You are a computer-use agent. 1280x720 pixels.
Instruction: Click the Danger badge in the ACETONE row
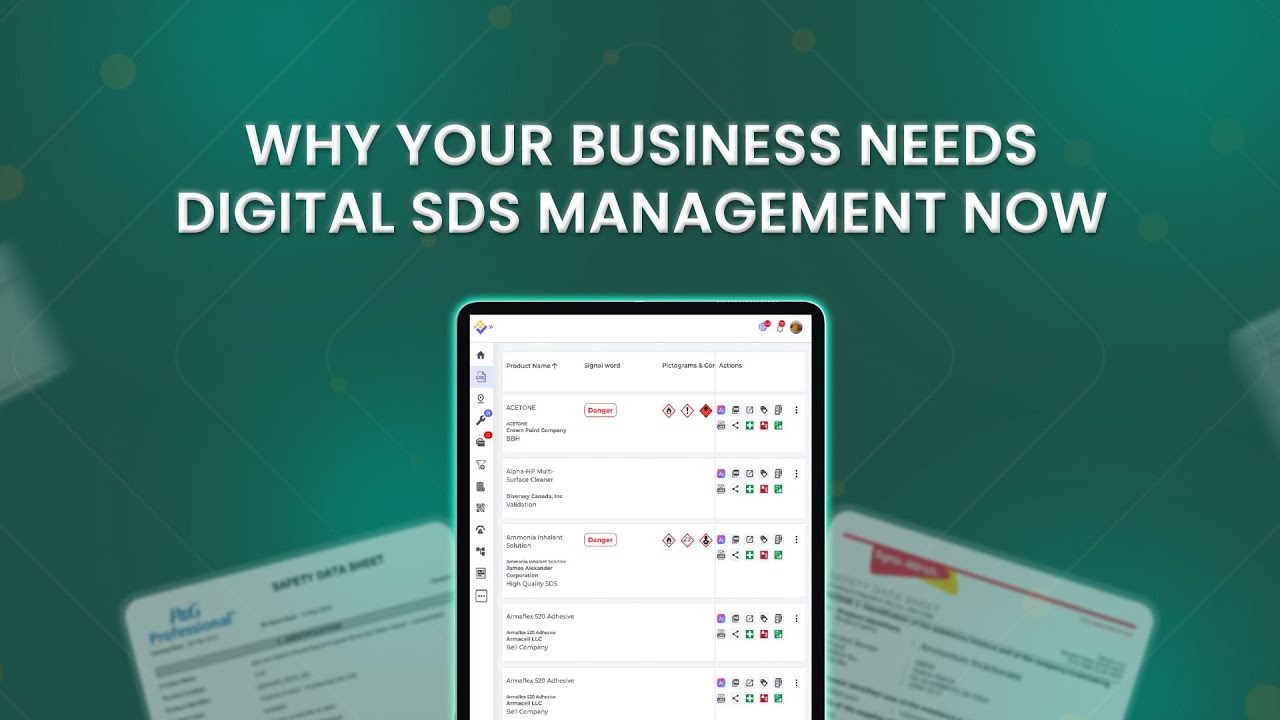click(x=600, y=410)
